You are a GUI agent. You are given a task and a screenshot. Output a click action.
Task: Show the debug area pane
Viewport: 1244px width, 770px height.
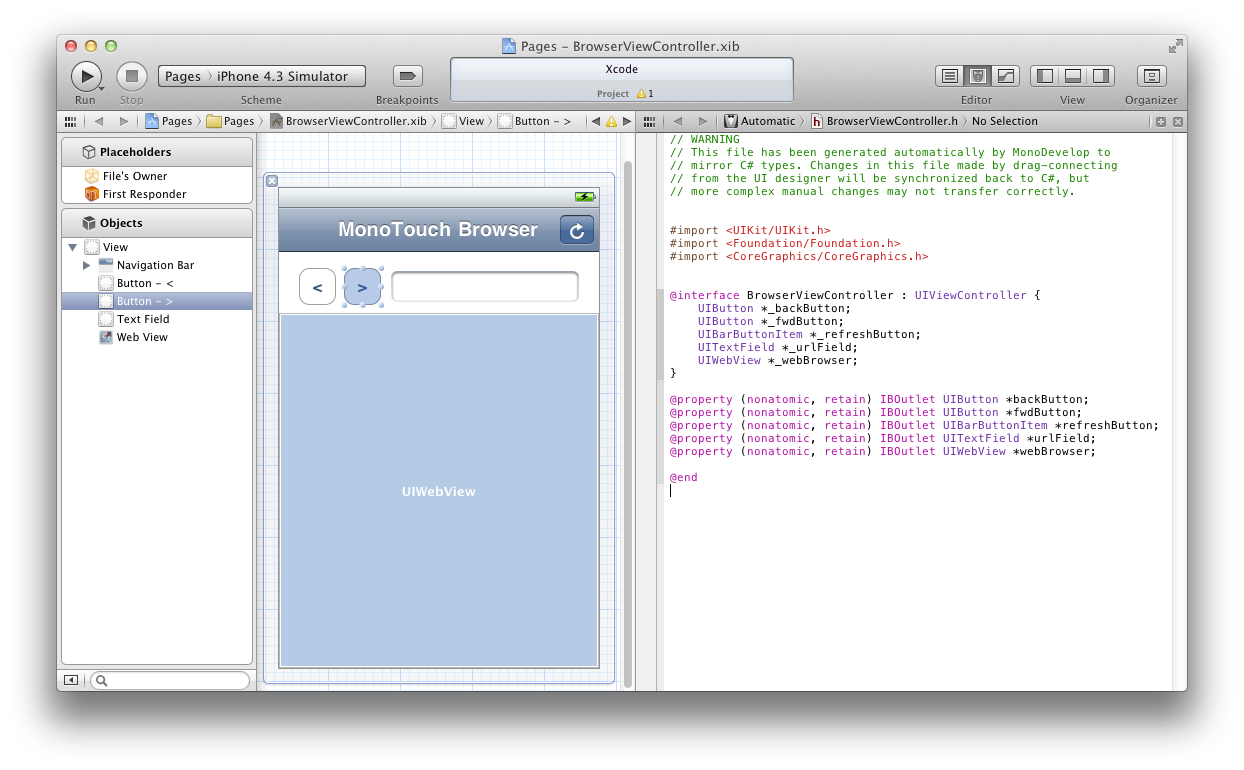[1072, 76]
